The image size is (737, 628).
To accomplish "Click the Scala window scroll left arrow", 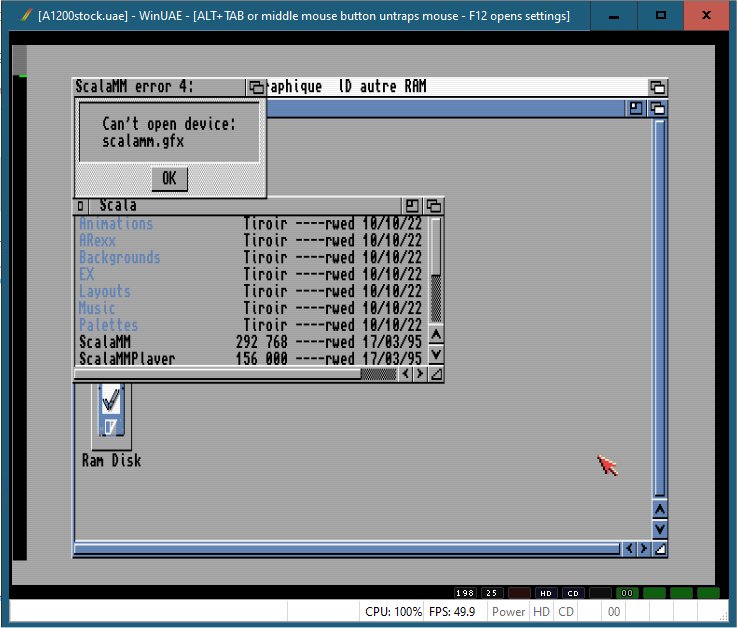I will tap(406, 374).
